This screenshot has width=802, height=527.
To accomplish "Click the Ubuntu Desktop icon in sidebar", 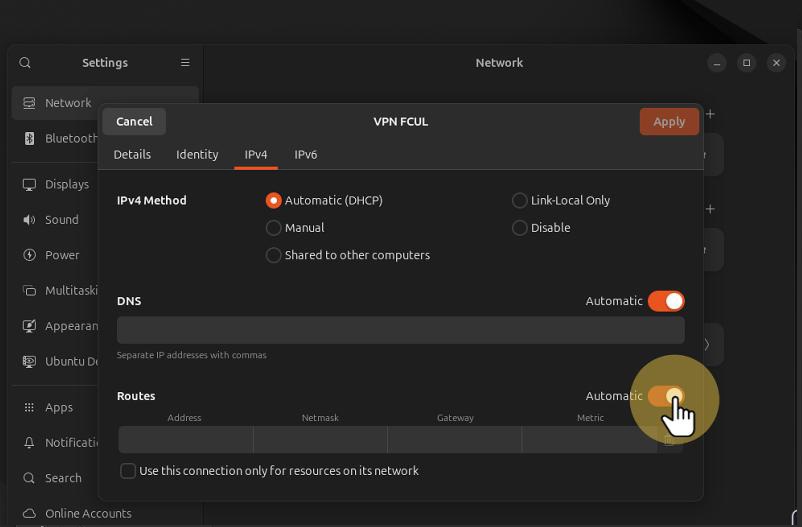I will coord(29,361).
